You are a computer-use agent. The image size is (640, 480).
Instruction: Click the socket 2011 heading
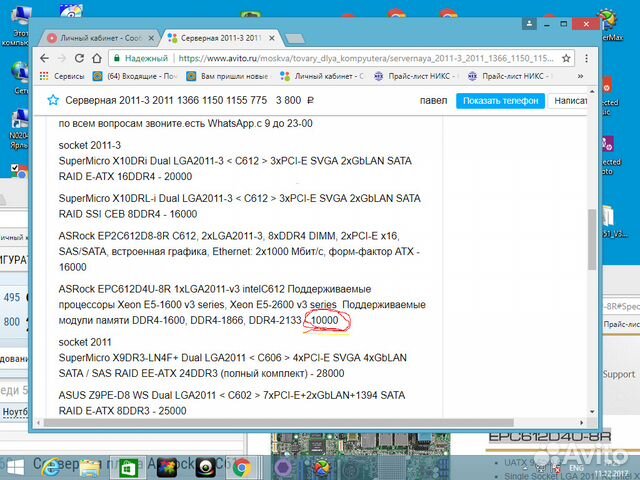(85, 342)
